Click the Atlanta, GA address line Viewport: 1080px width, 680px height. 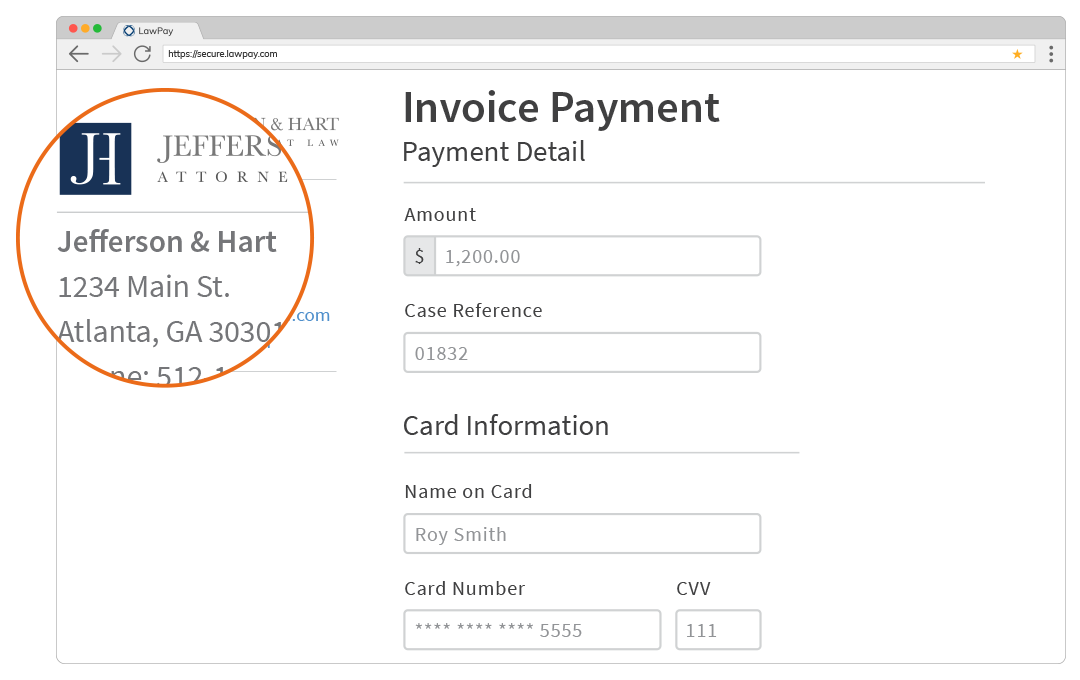pos(171,332)
